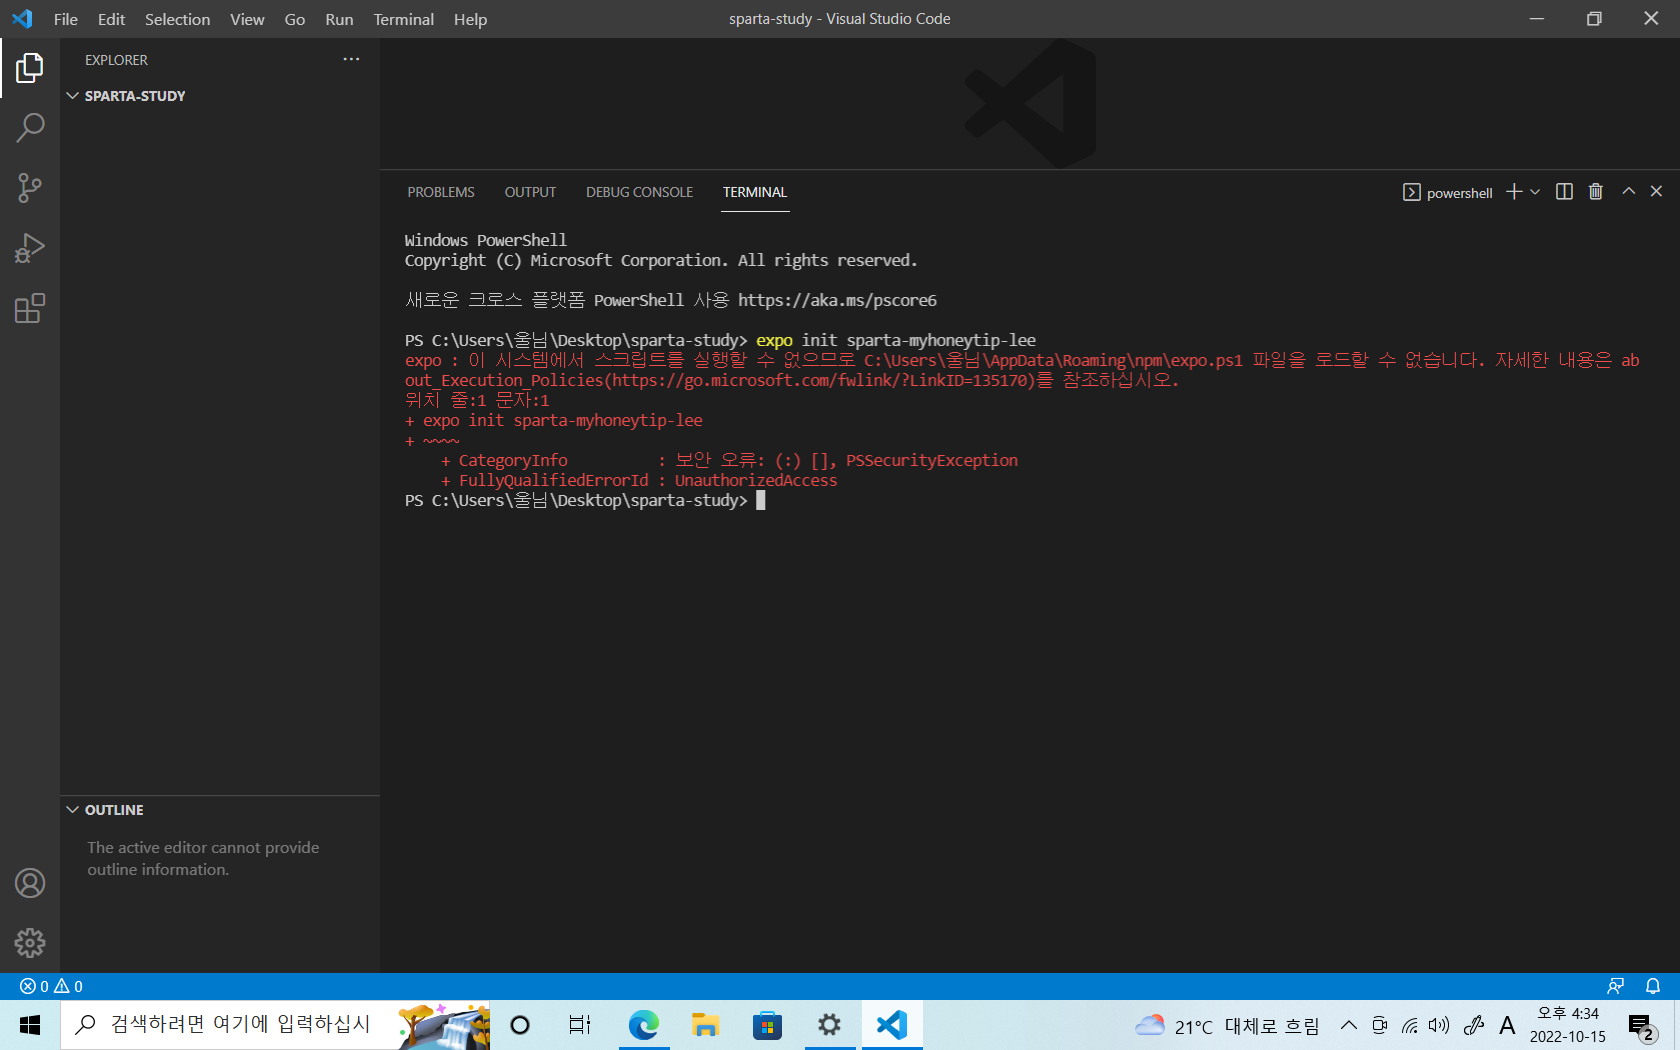
Task: Open the Help menu
Action: pos(470,19)
